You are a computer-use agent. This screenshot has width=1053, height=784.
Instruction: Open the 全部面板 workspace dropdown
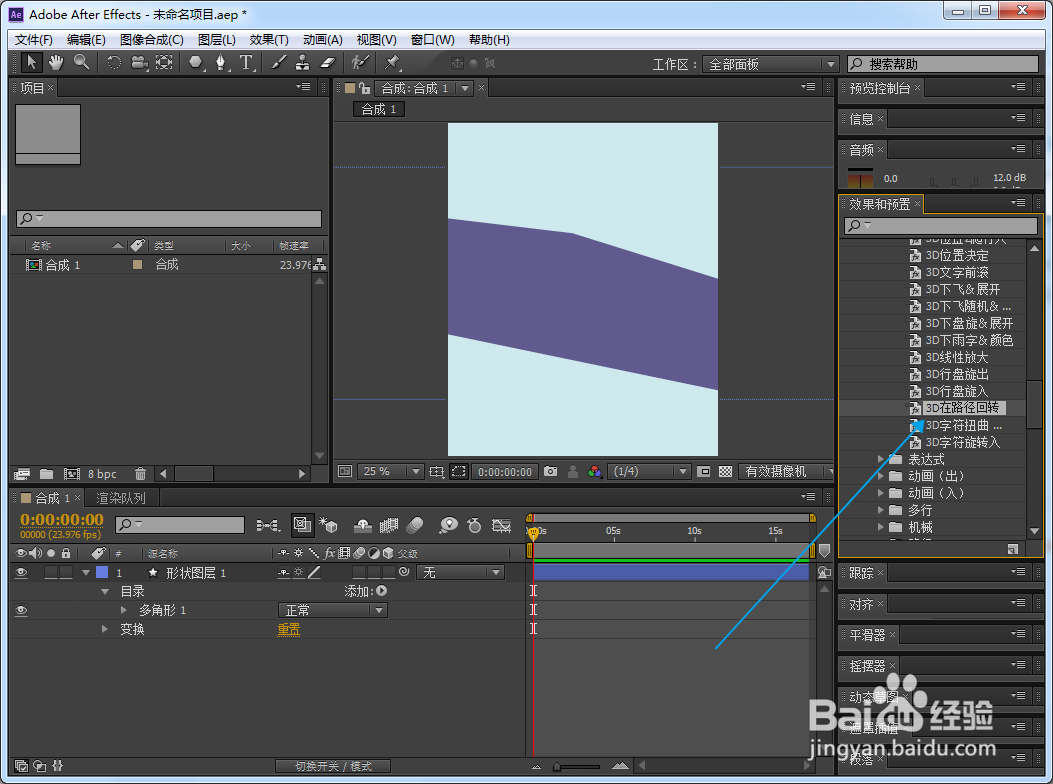pos(771,64)
